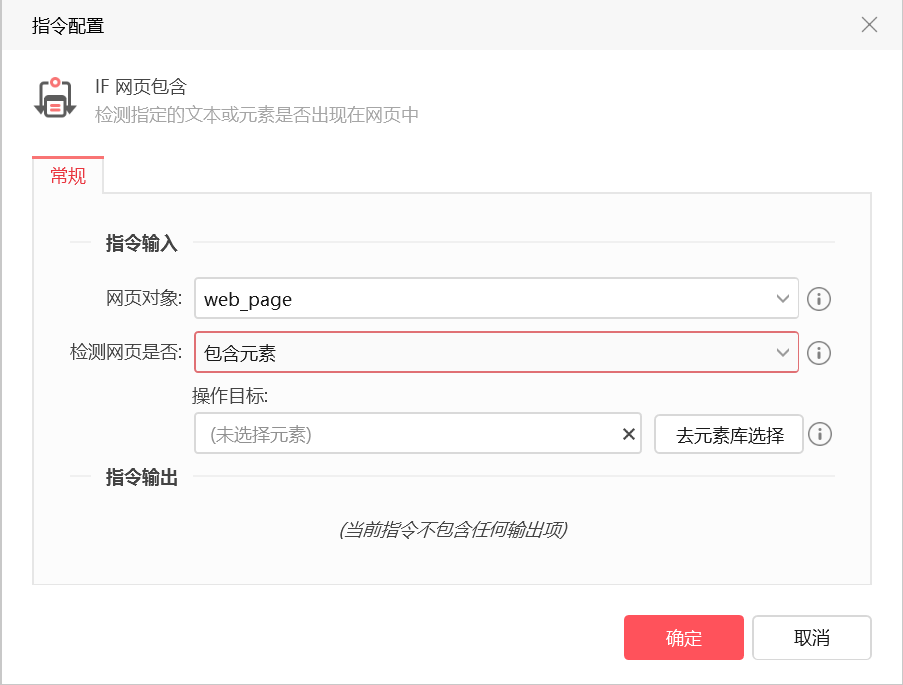Click the IF 网页包含 instruction icon
This screenshot has width=903, height=685.
[55, 97]
